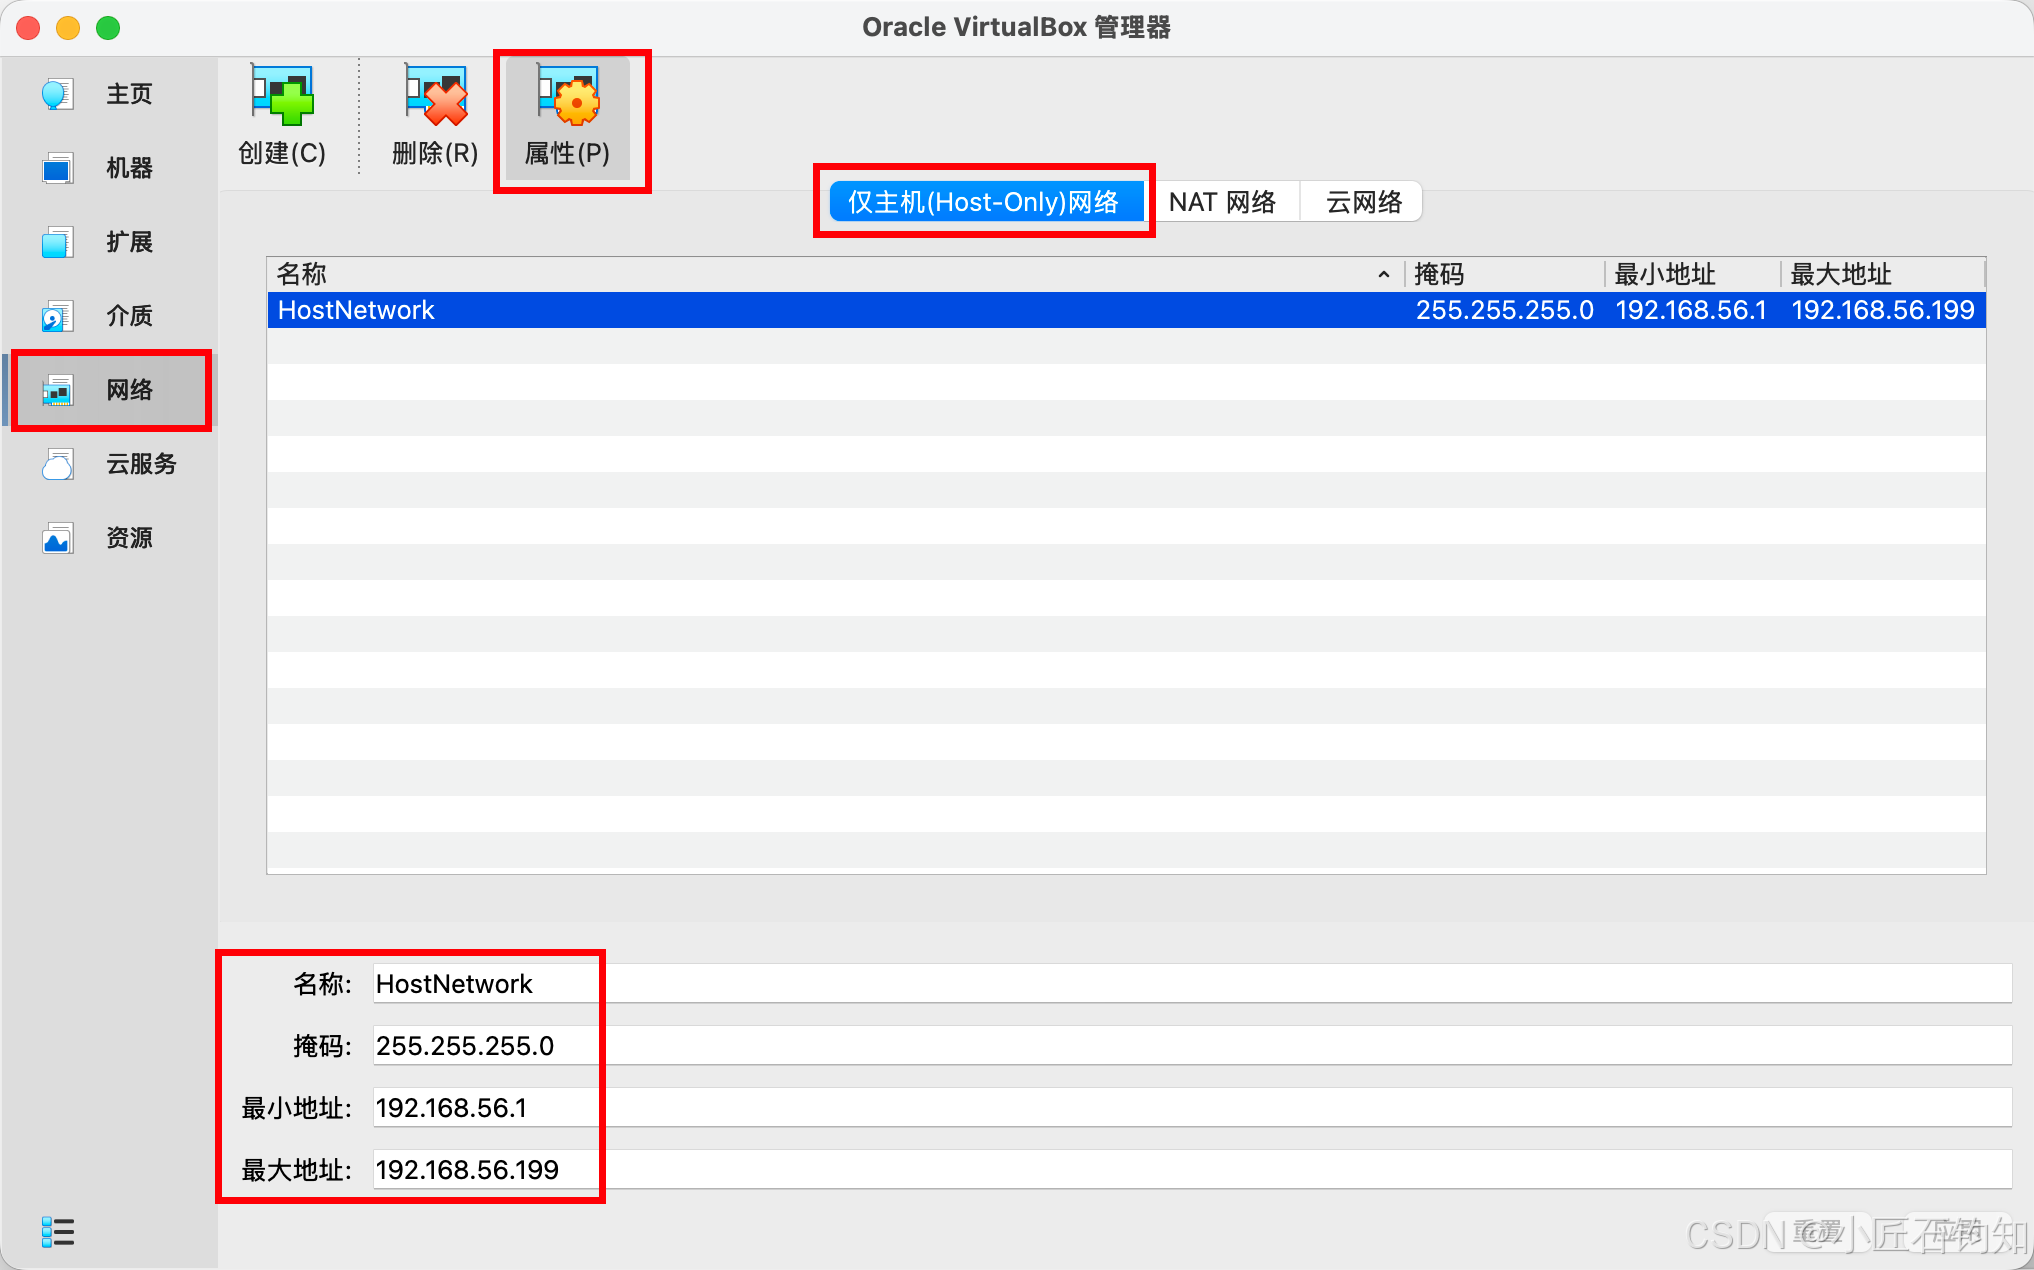Viewport: 2034px width, 1270px height.
Task: Toggle the sidebar list view icon at bottom
Action: coord(58,1232)
